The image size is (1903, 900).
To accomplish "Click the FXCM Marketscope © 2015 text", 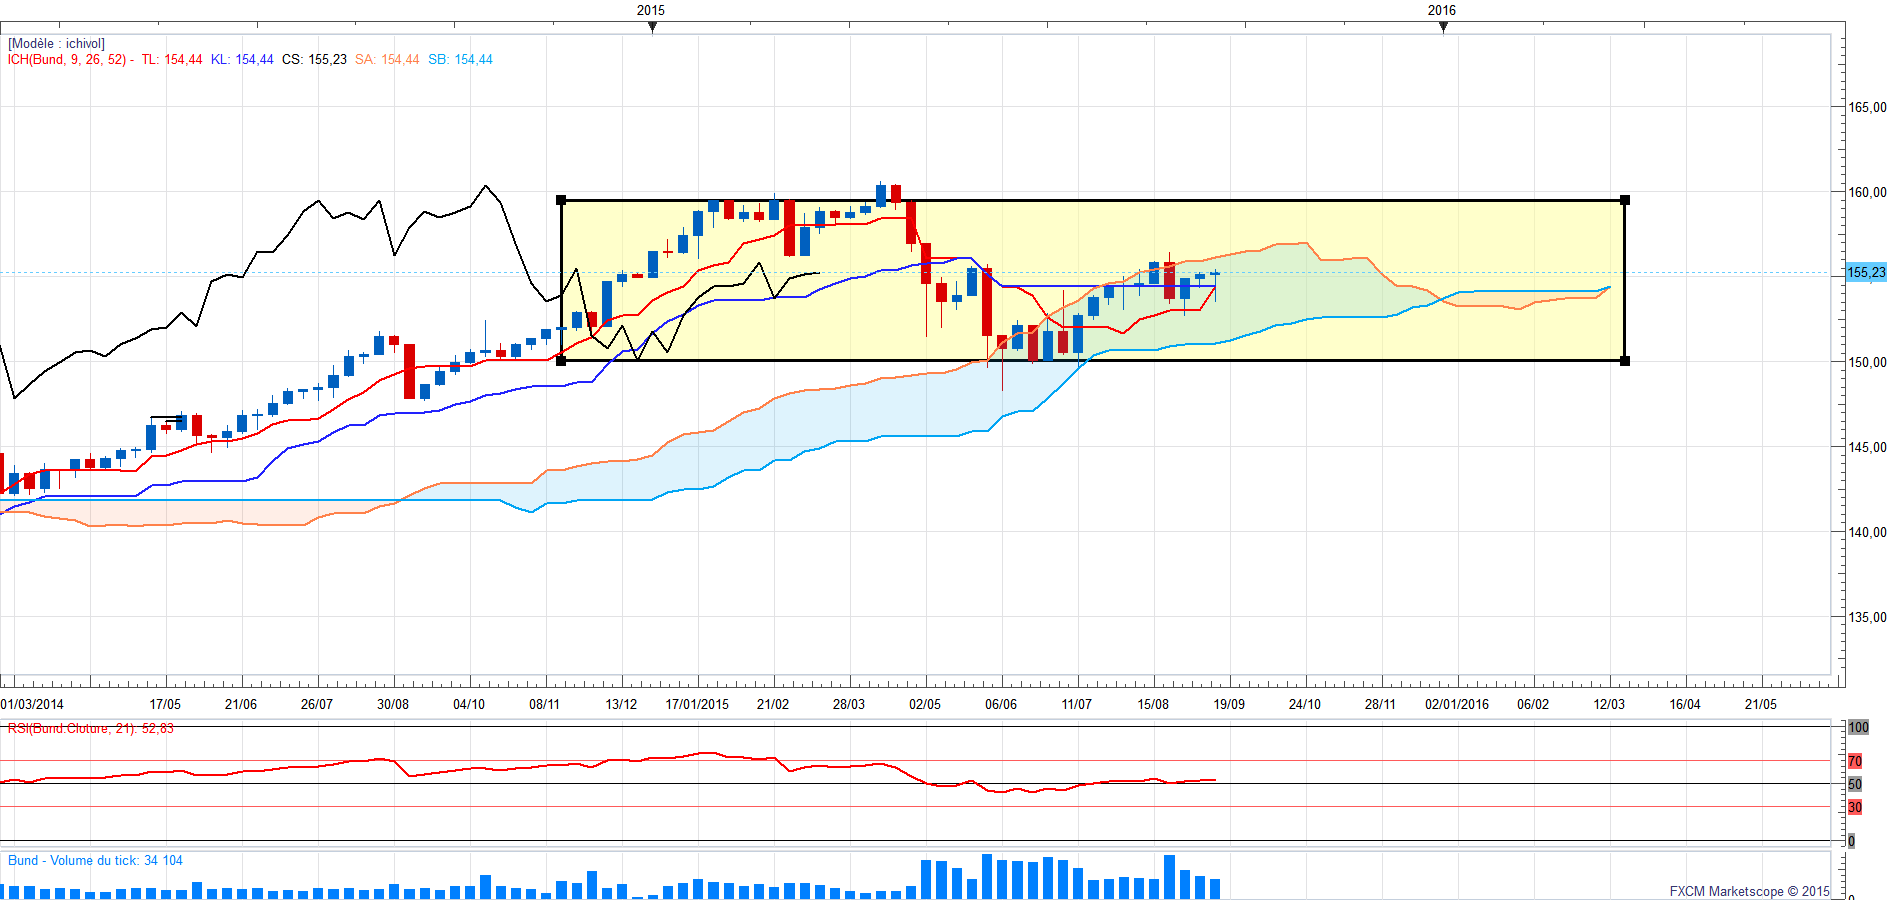I will pyautogui.click(x=1749, y=891).
